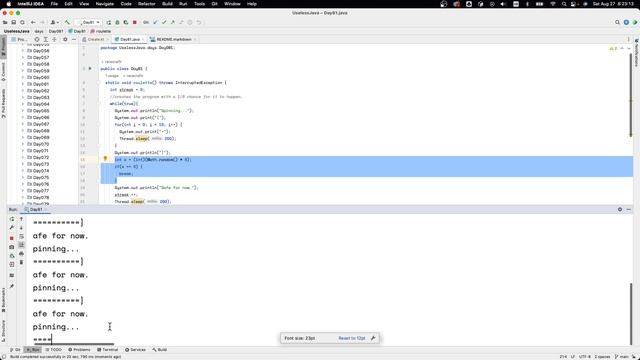This screenshot has width=640, height=360.
Task: Open the Git menu
Action: click(214, 4)
